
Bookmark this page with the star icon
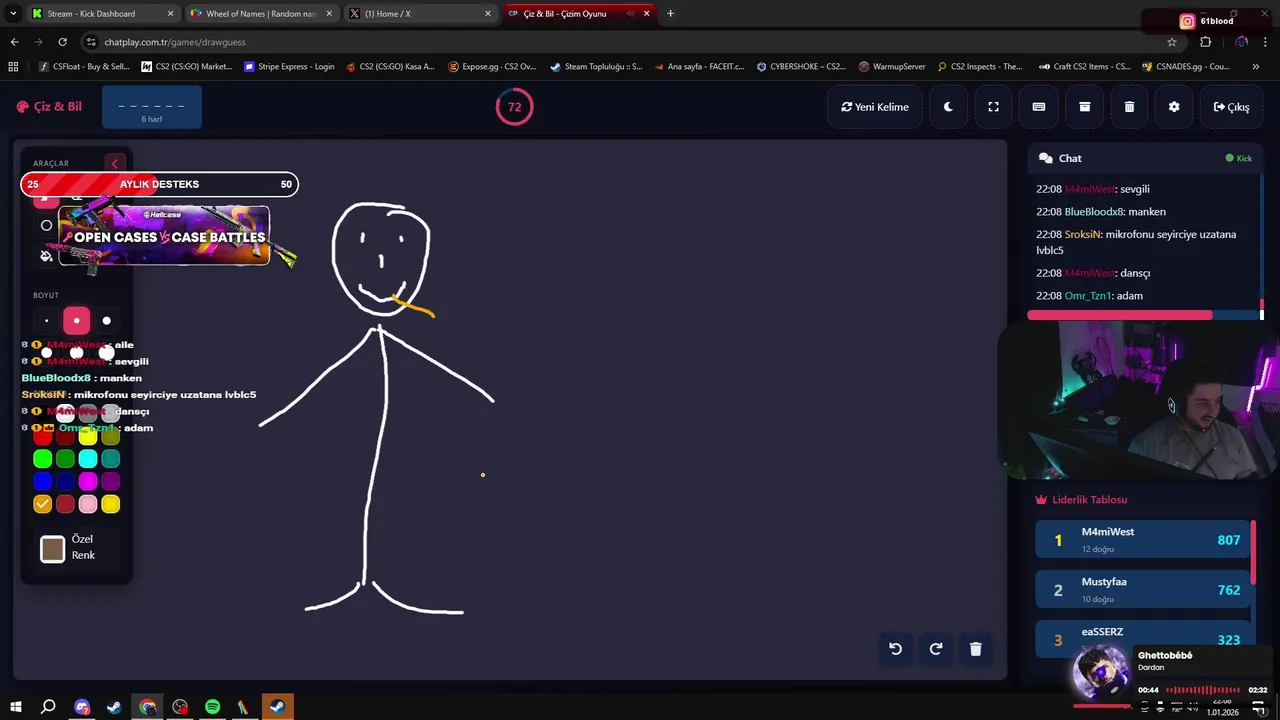[1172, 42]
